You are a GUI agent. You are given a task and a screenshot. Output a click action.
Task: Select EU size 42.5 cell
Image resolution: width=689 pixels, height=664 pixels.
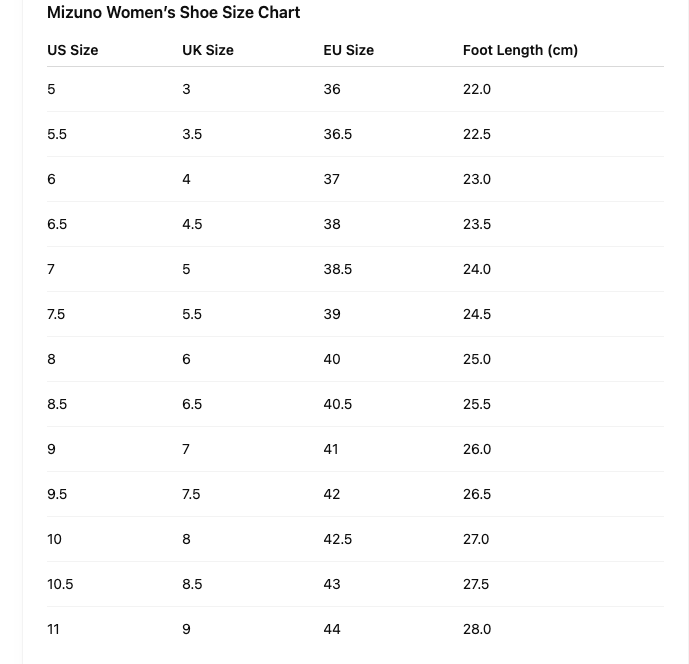337,539
